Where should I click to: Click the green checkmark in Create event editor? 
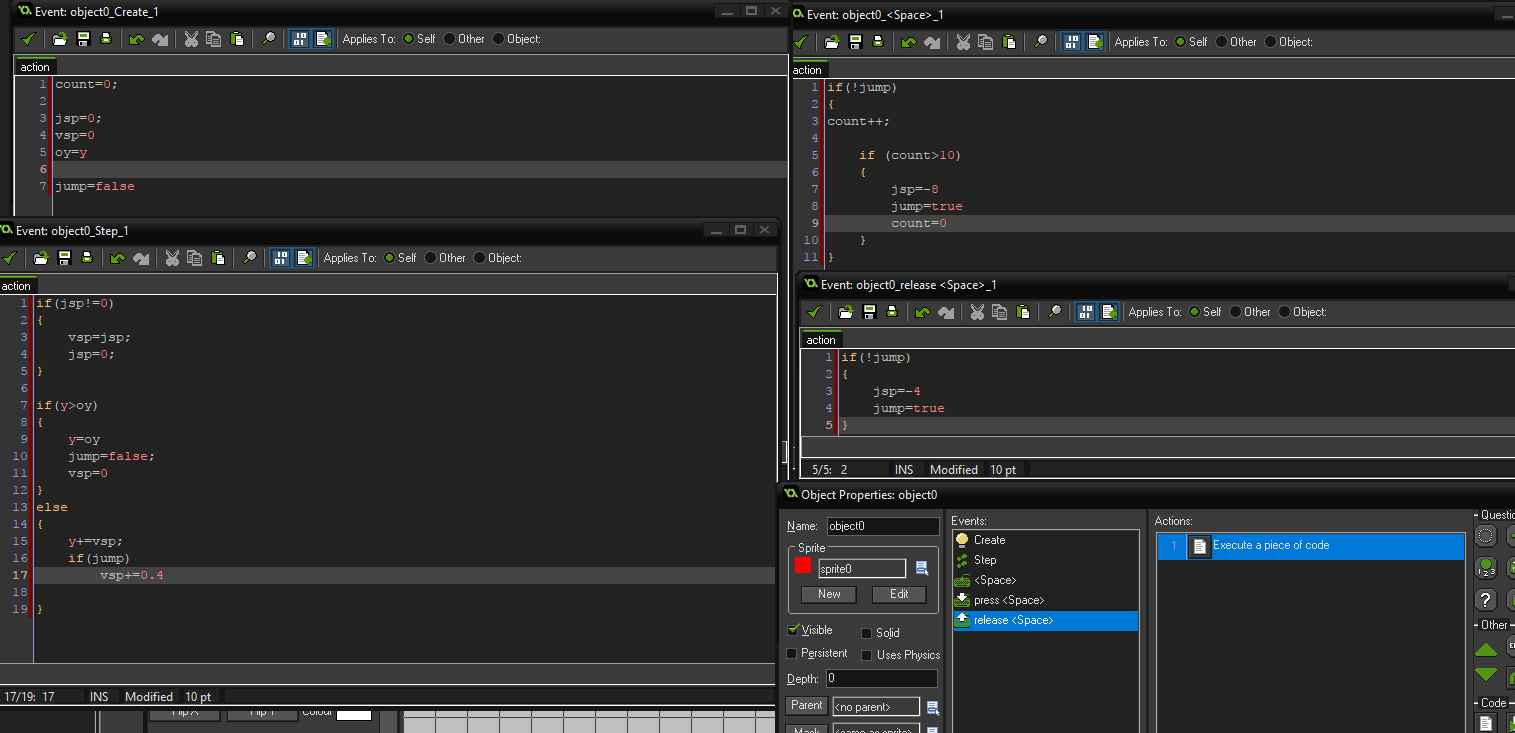pos(29,39)
